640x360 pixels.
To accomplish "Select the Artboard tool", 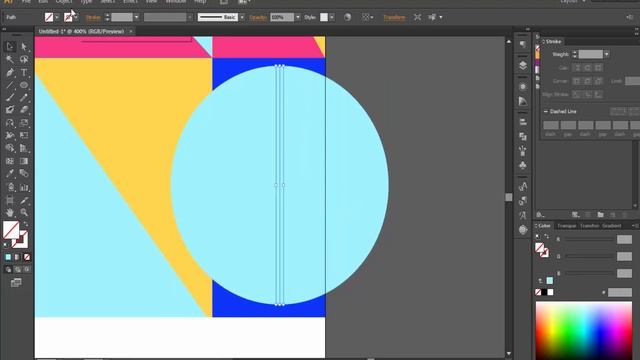I will tap(10, 200).
